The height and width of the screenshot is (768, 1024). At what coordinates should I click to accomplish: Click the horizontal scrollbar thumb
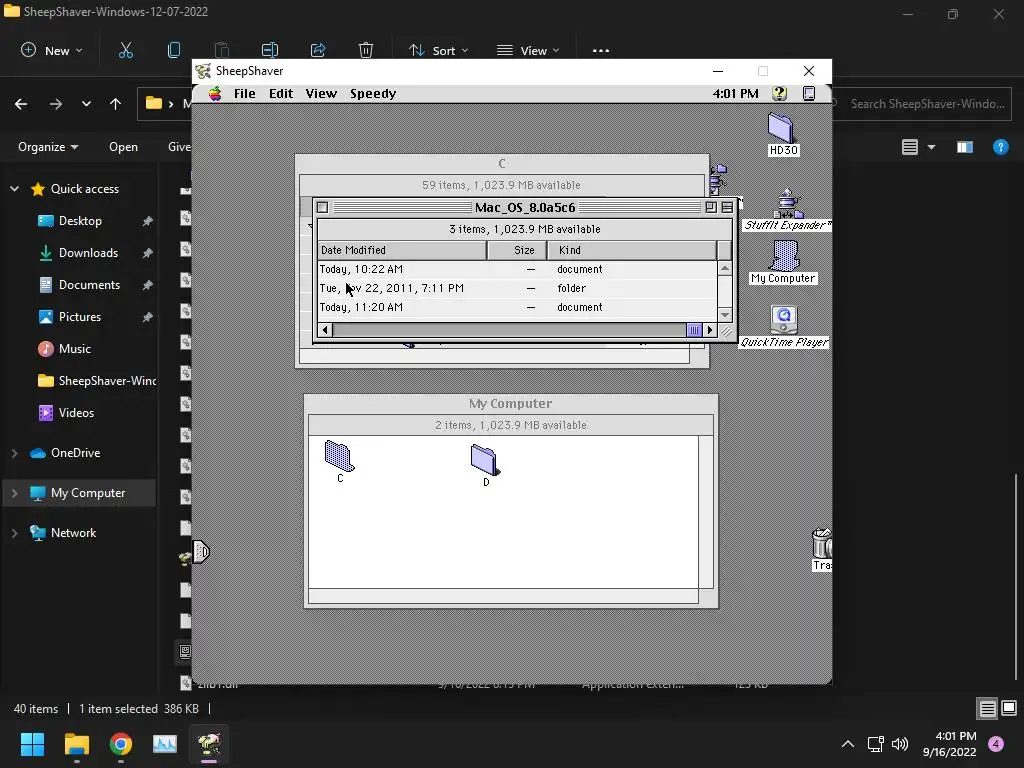(x=694, y=330)
